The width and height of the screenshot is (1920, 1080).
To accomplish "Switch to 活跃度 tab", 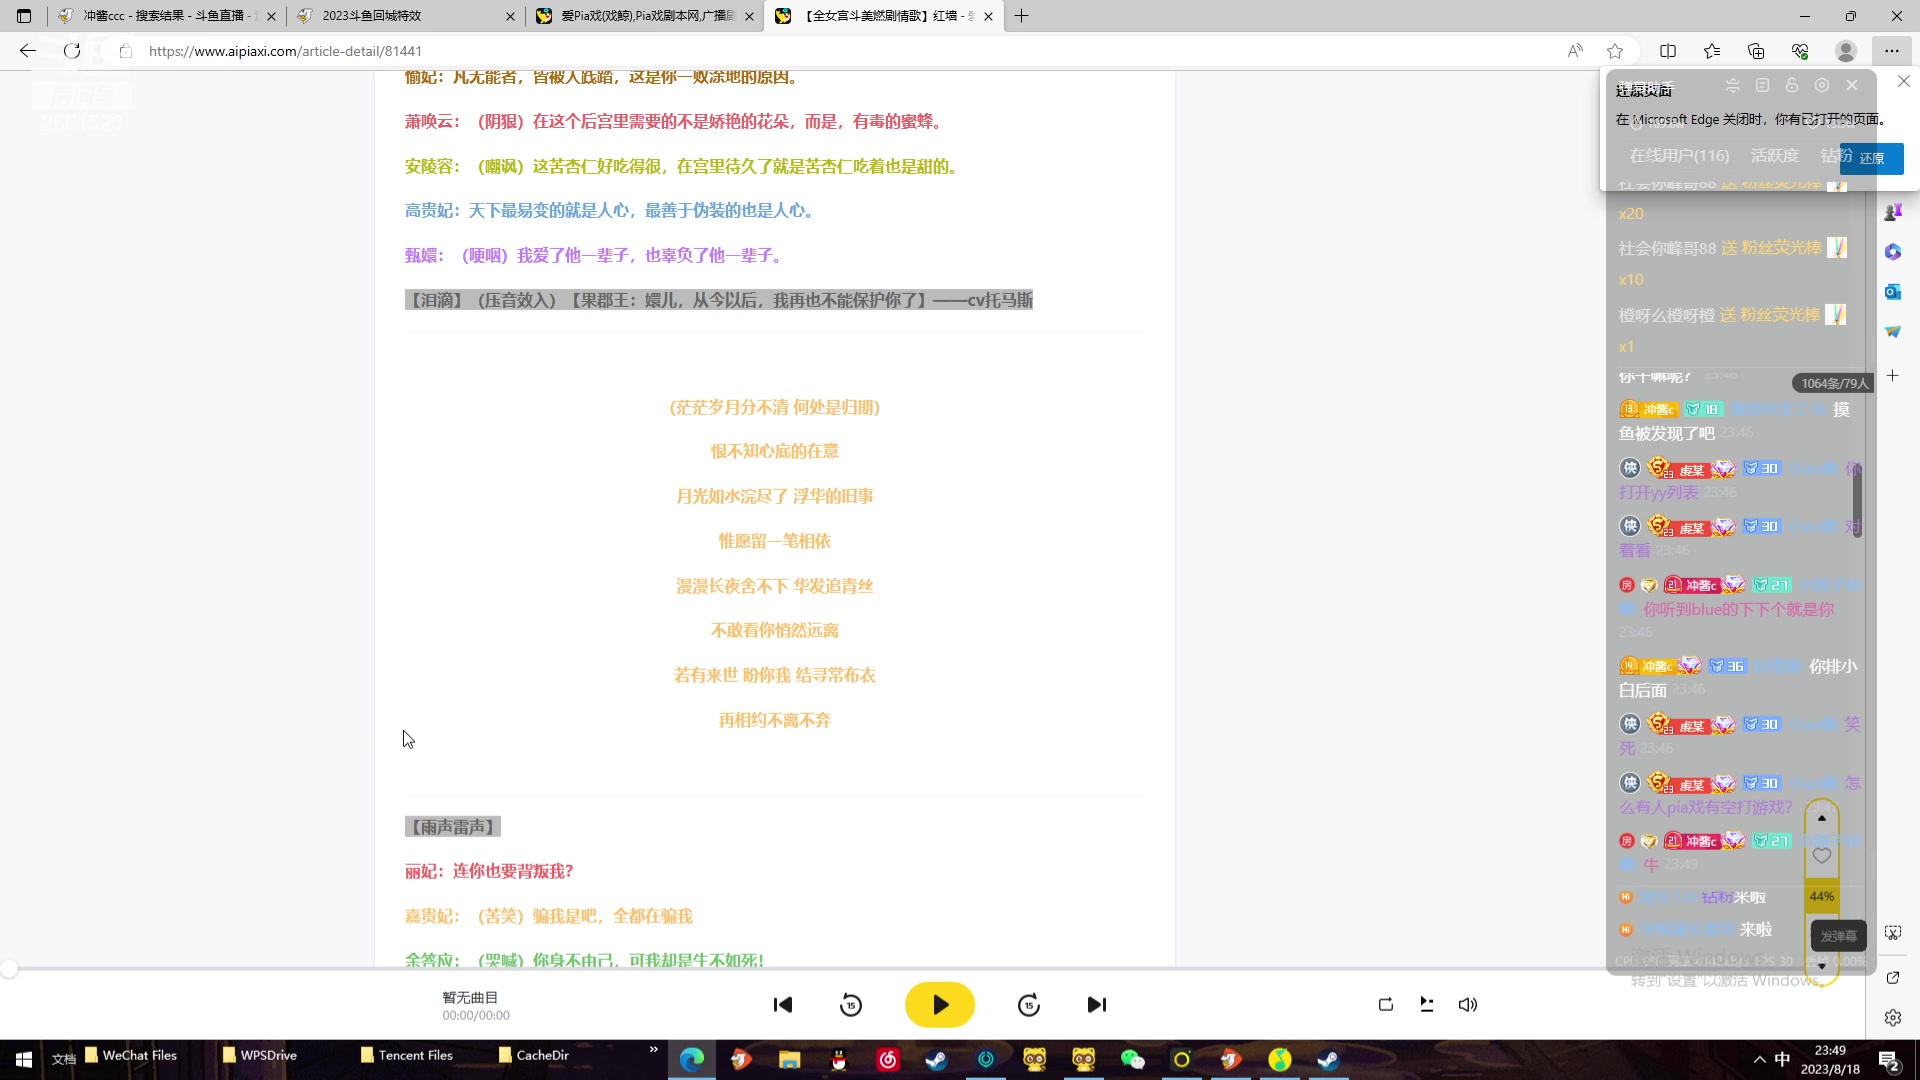I will click(1774, 156).
